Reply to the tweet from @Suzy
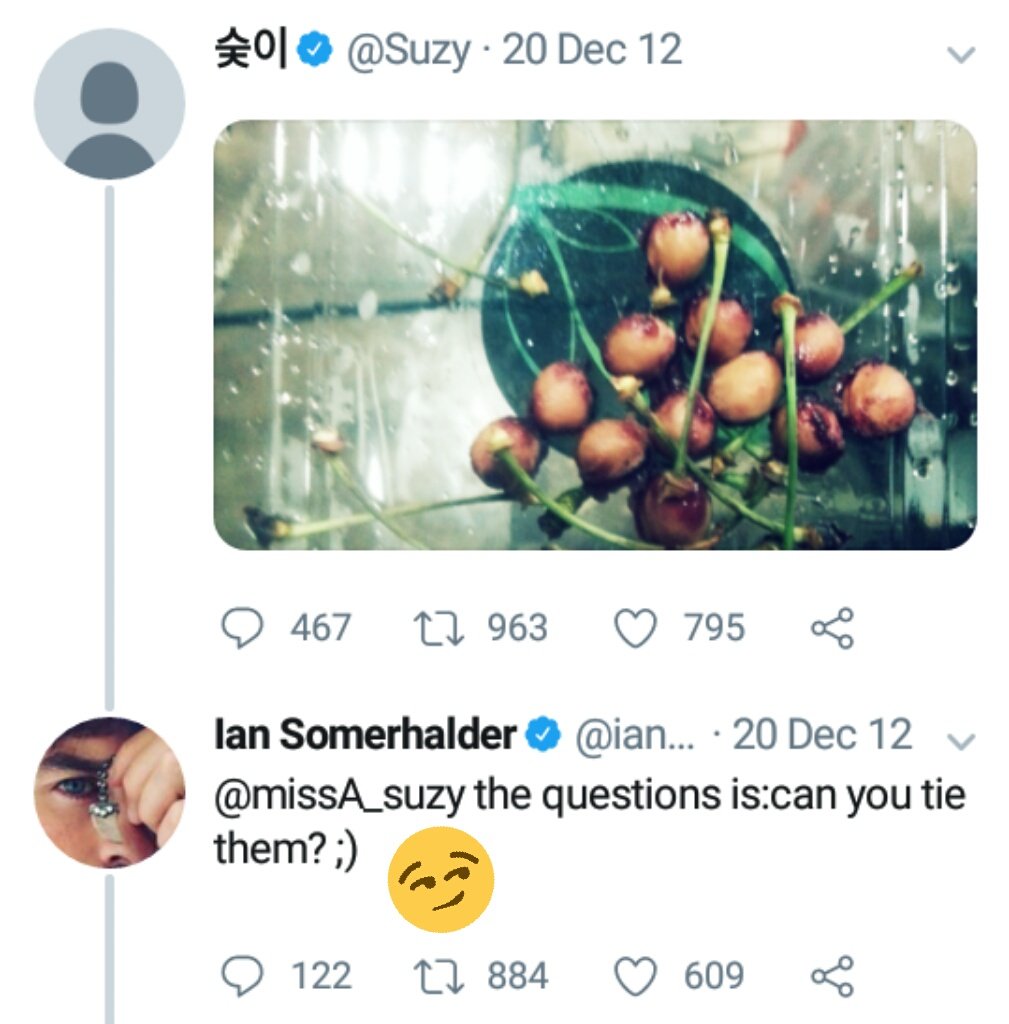This screenshot has height=1024, width=1009. coord(242,628)
